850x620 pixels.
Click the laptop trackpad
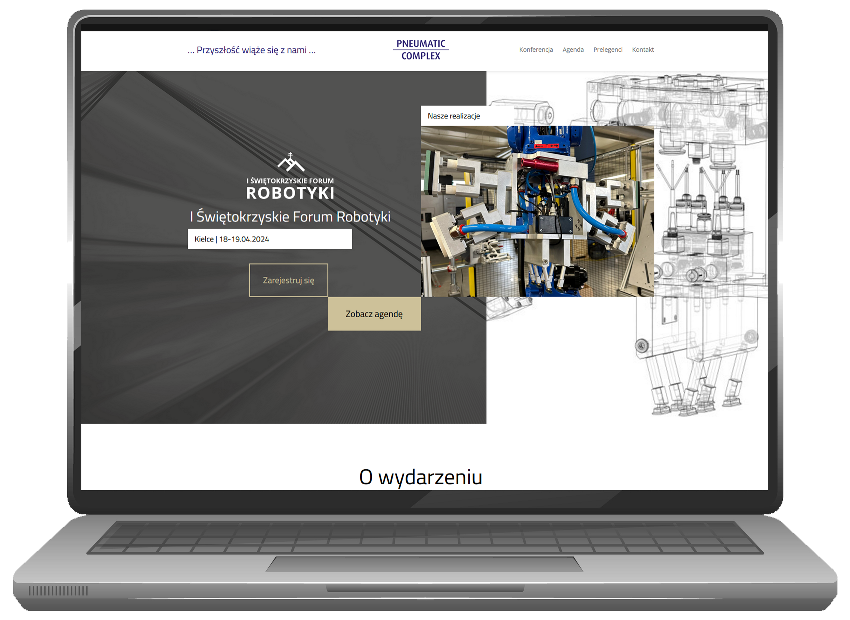[424, 564]
